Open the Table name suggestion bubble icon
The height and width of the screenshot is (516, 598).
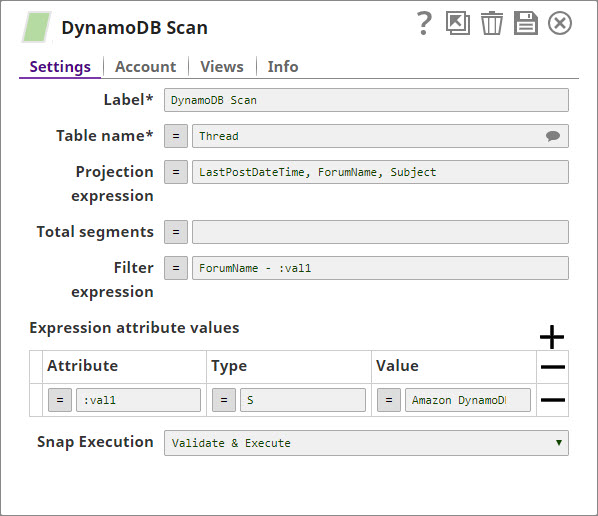[x=553, y=136]
